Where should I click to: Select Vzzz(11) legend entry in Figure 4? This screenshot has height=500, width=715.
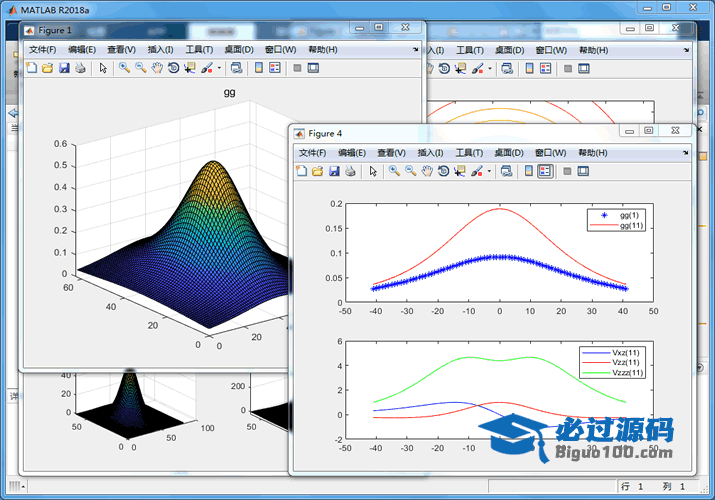pos(612,373)
